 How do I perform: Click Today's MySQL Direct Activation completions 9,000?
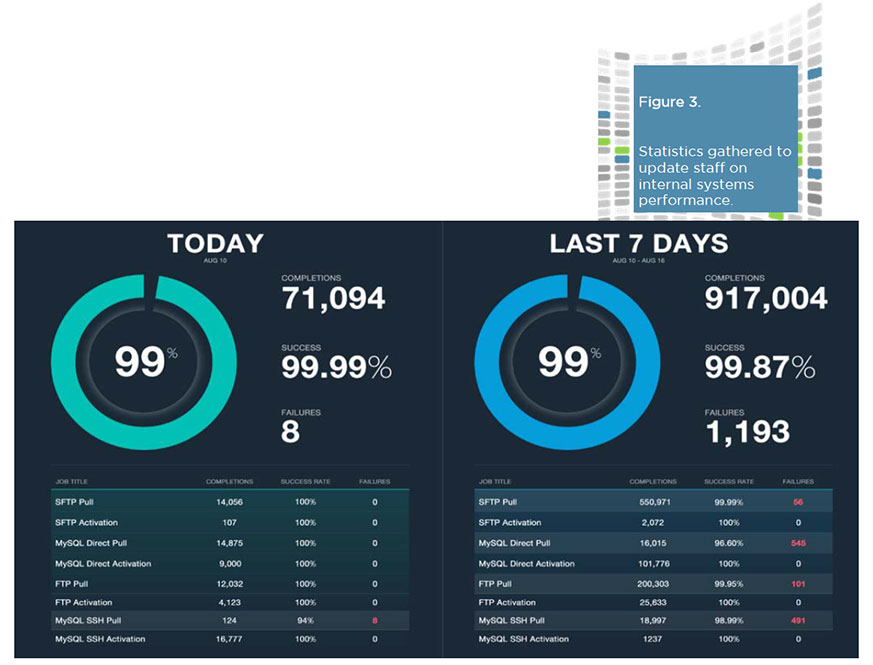tap(230, 564)
